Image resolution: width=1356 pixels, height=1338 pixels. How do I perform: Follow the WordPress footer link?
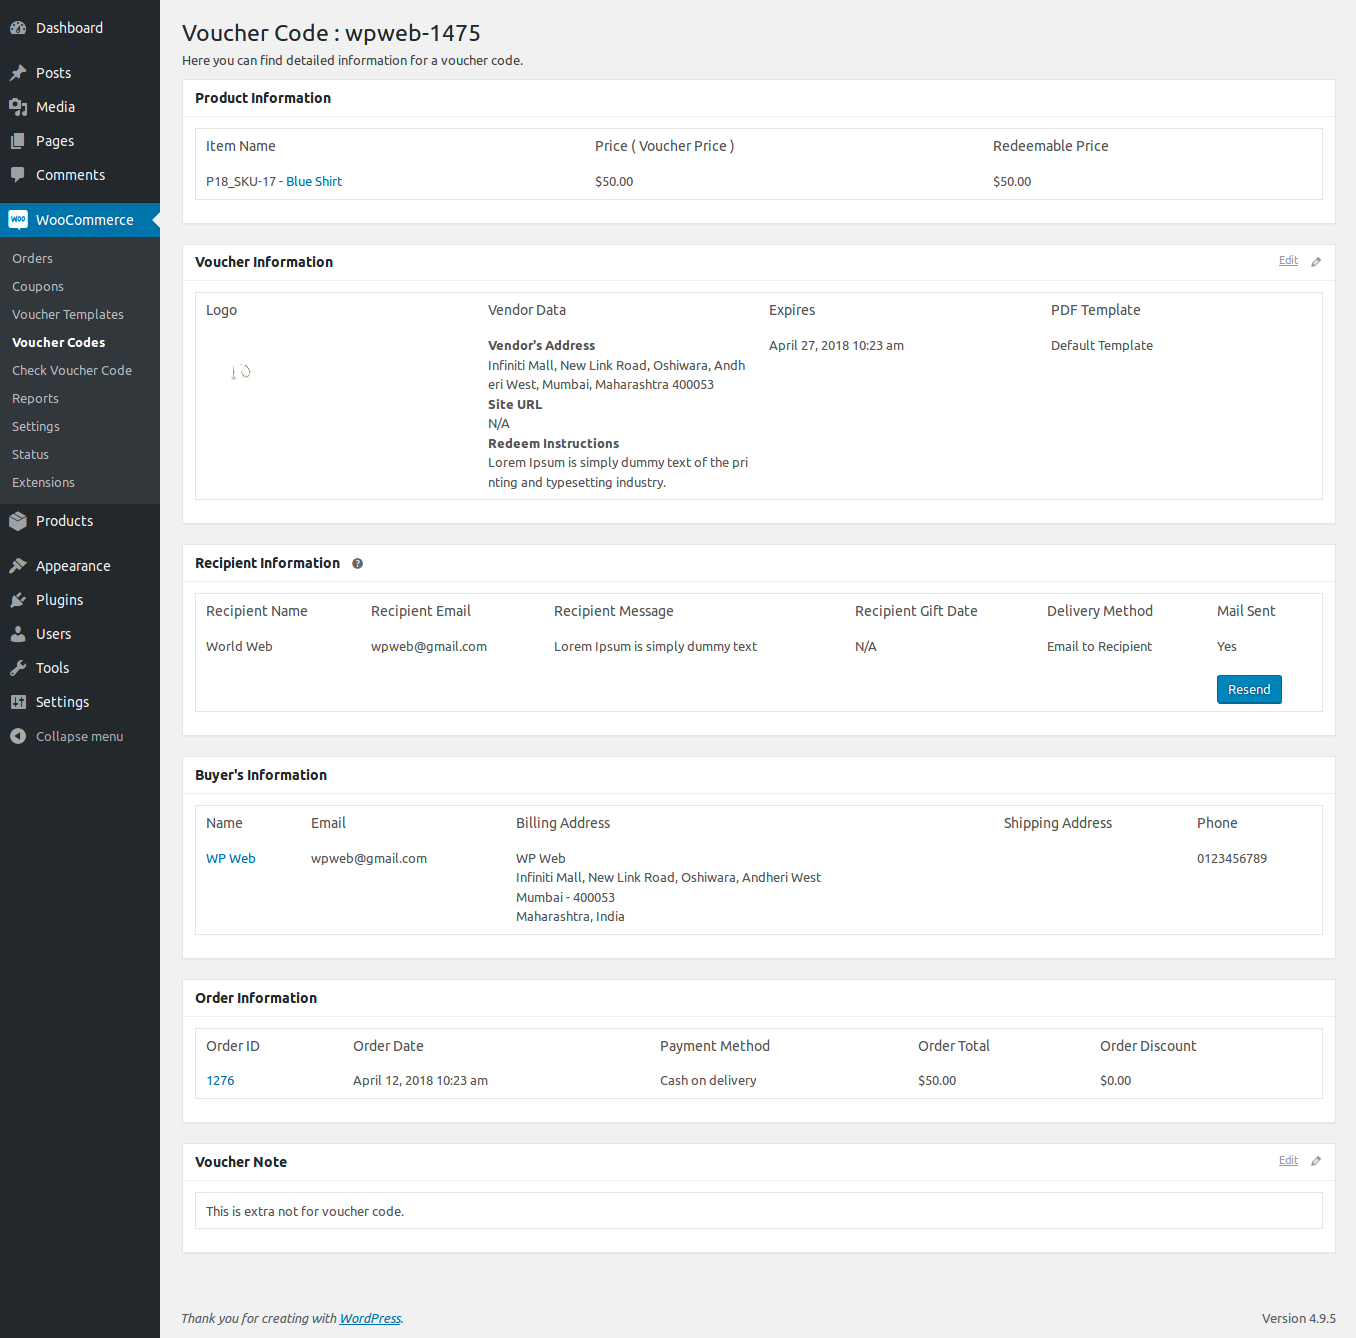tap(370, 1319)
